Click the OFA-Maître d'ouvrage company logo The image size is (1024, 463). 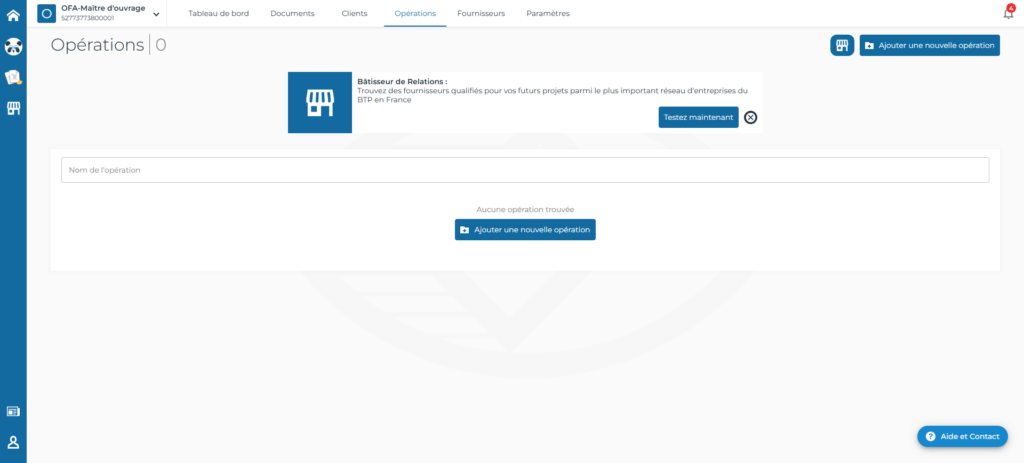[x=47, y=13]
